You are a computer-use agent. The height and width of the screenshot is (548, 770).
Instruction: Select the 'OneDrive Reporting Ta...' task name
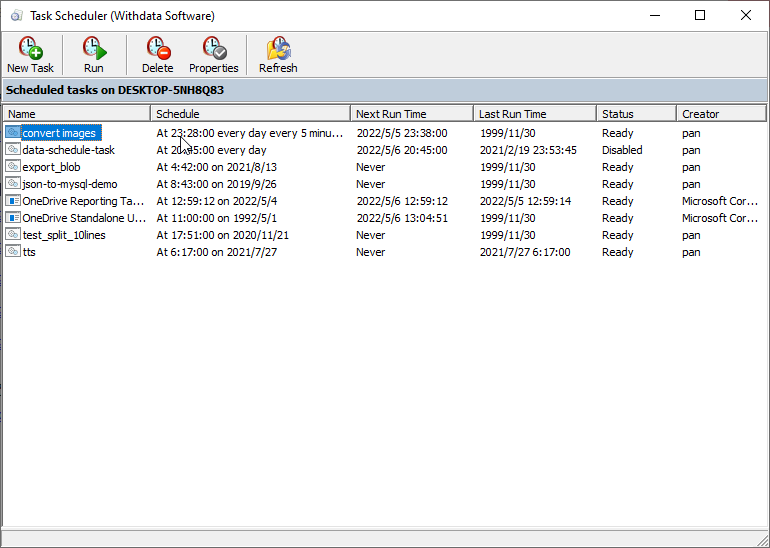point(83,201)
